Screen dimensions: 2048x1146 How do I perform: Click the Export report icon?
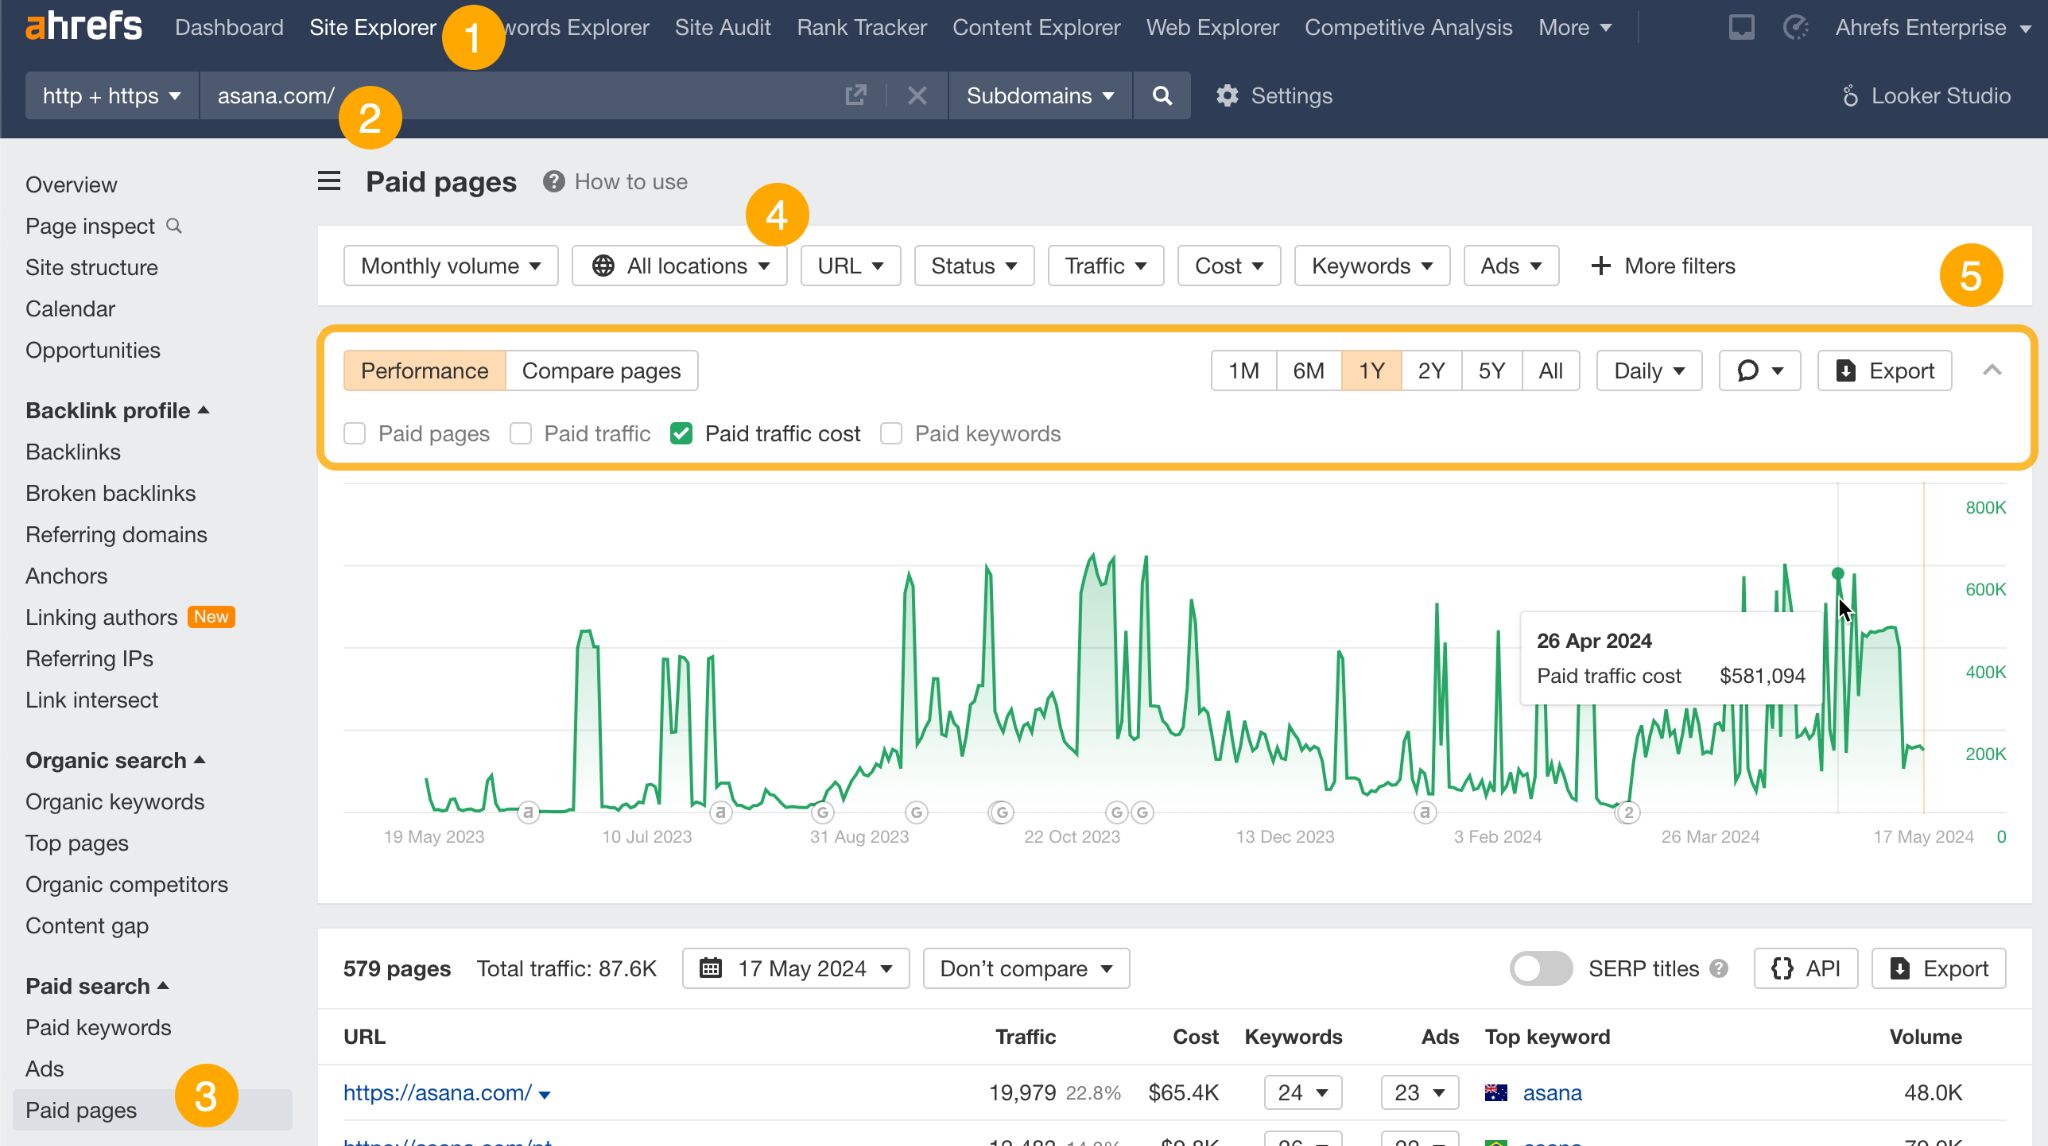pyautogui.click(x=1885, y=370)
